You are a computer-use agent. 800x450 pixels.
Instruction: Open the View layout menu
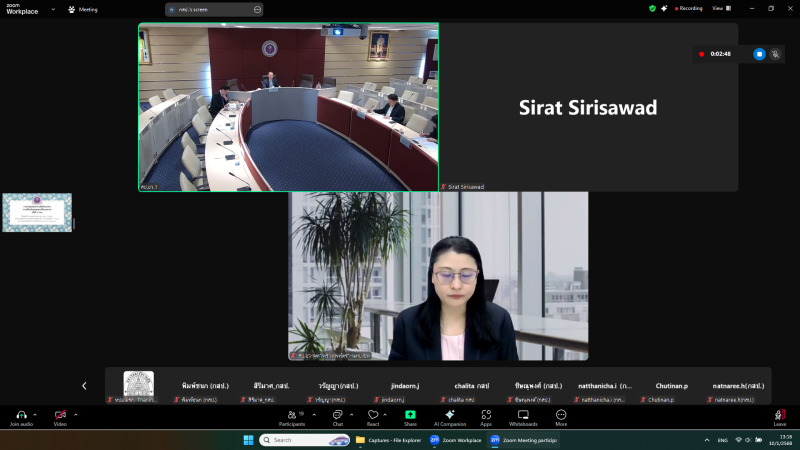pyautogui.click(x=718, y=8)
